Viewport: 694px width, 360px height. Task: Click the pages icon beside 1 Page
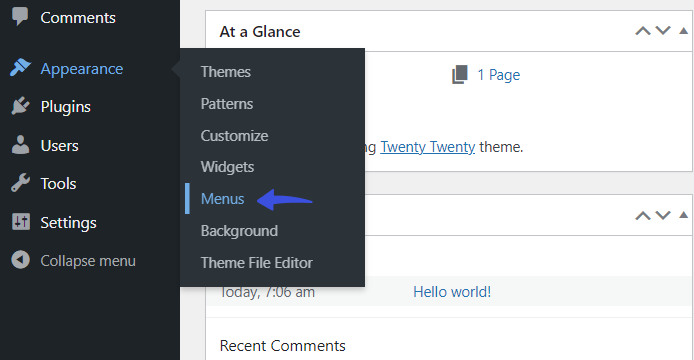point(459,74)
